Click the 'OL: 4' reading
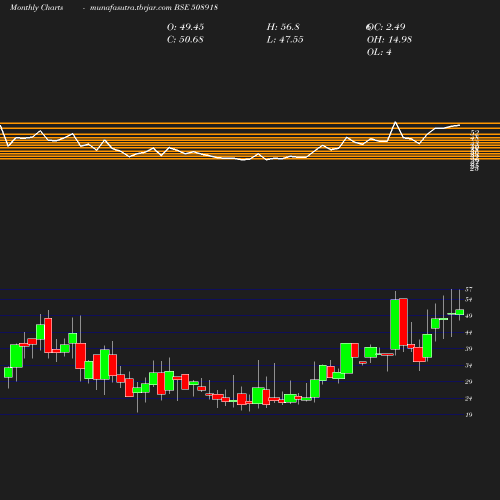This screenshot has width=500, height=500. (x=379, y=52)
